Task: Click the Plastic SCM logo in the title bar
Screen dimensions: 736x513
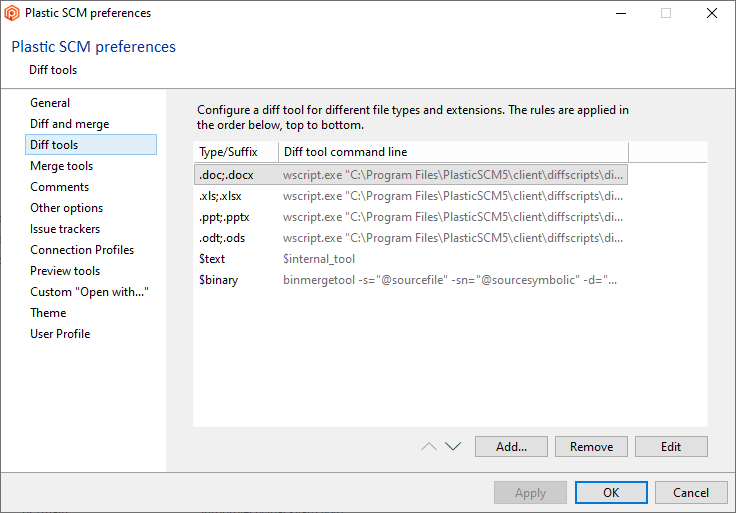Action: (12, 13)
